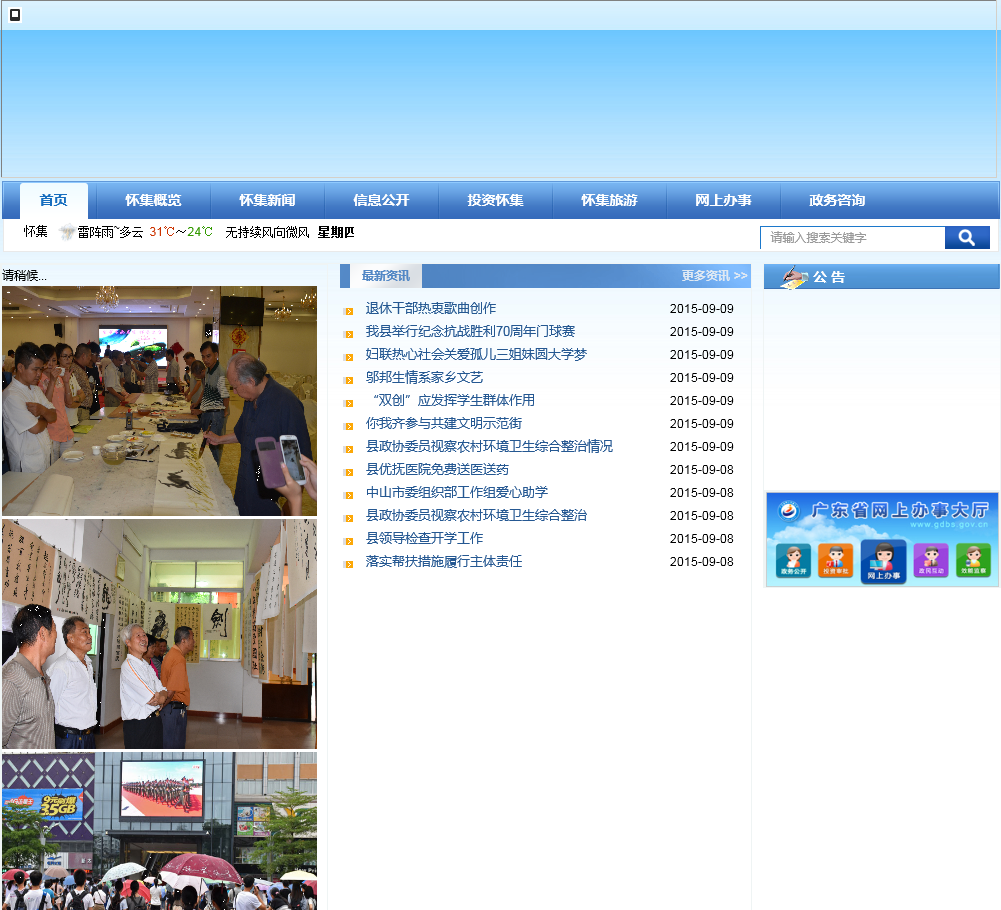Screen dimensions: 1001x910
Task: Click the calligraphy exhibition visitors photo
Action: point(160,634)
